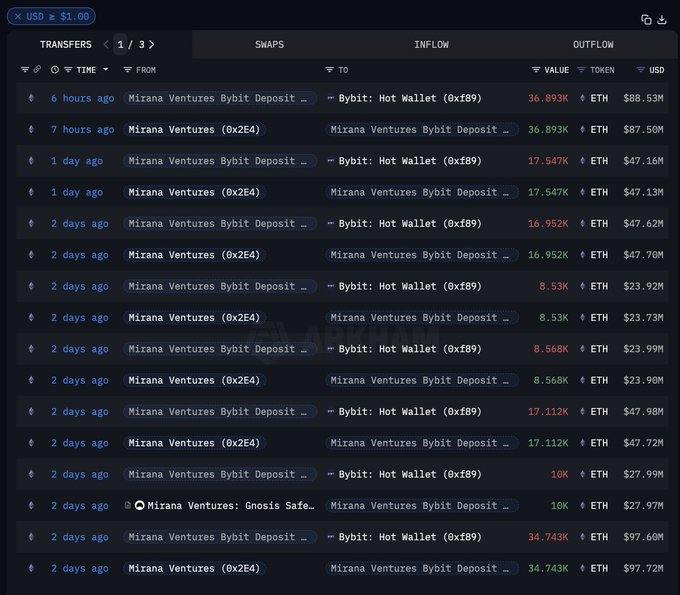
Task: Click the $47.70M USD amount
Action: point(643,255)
